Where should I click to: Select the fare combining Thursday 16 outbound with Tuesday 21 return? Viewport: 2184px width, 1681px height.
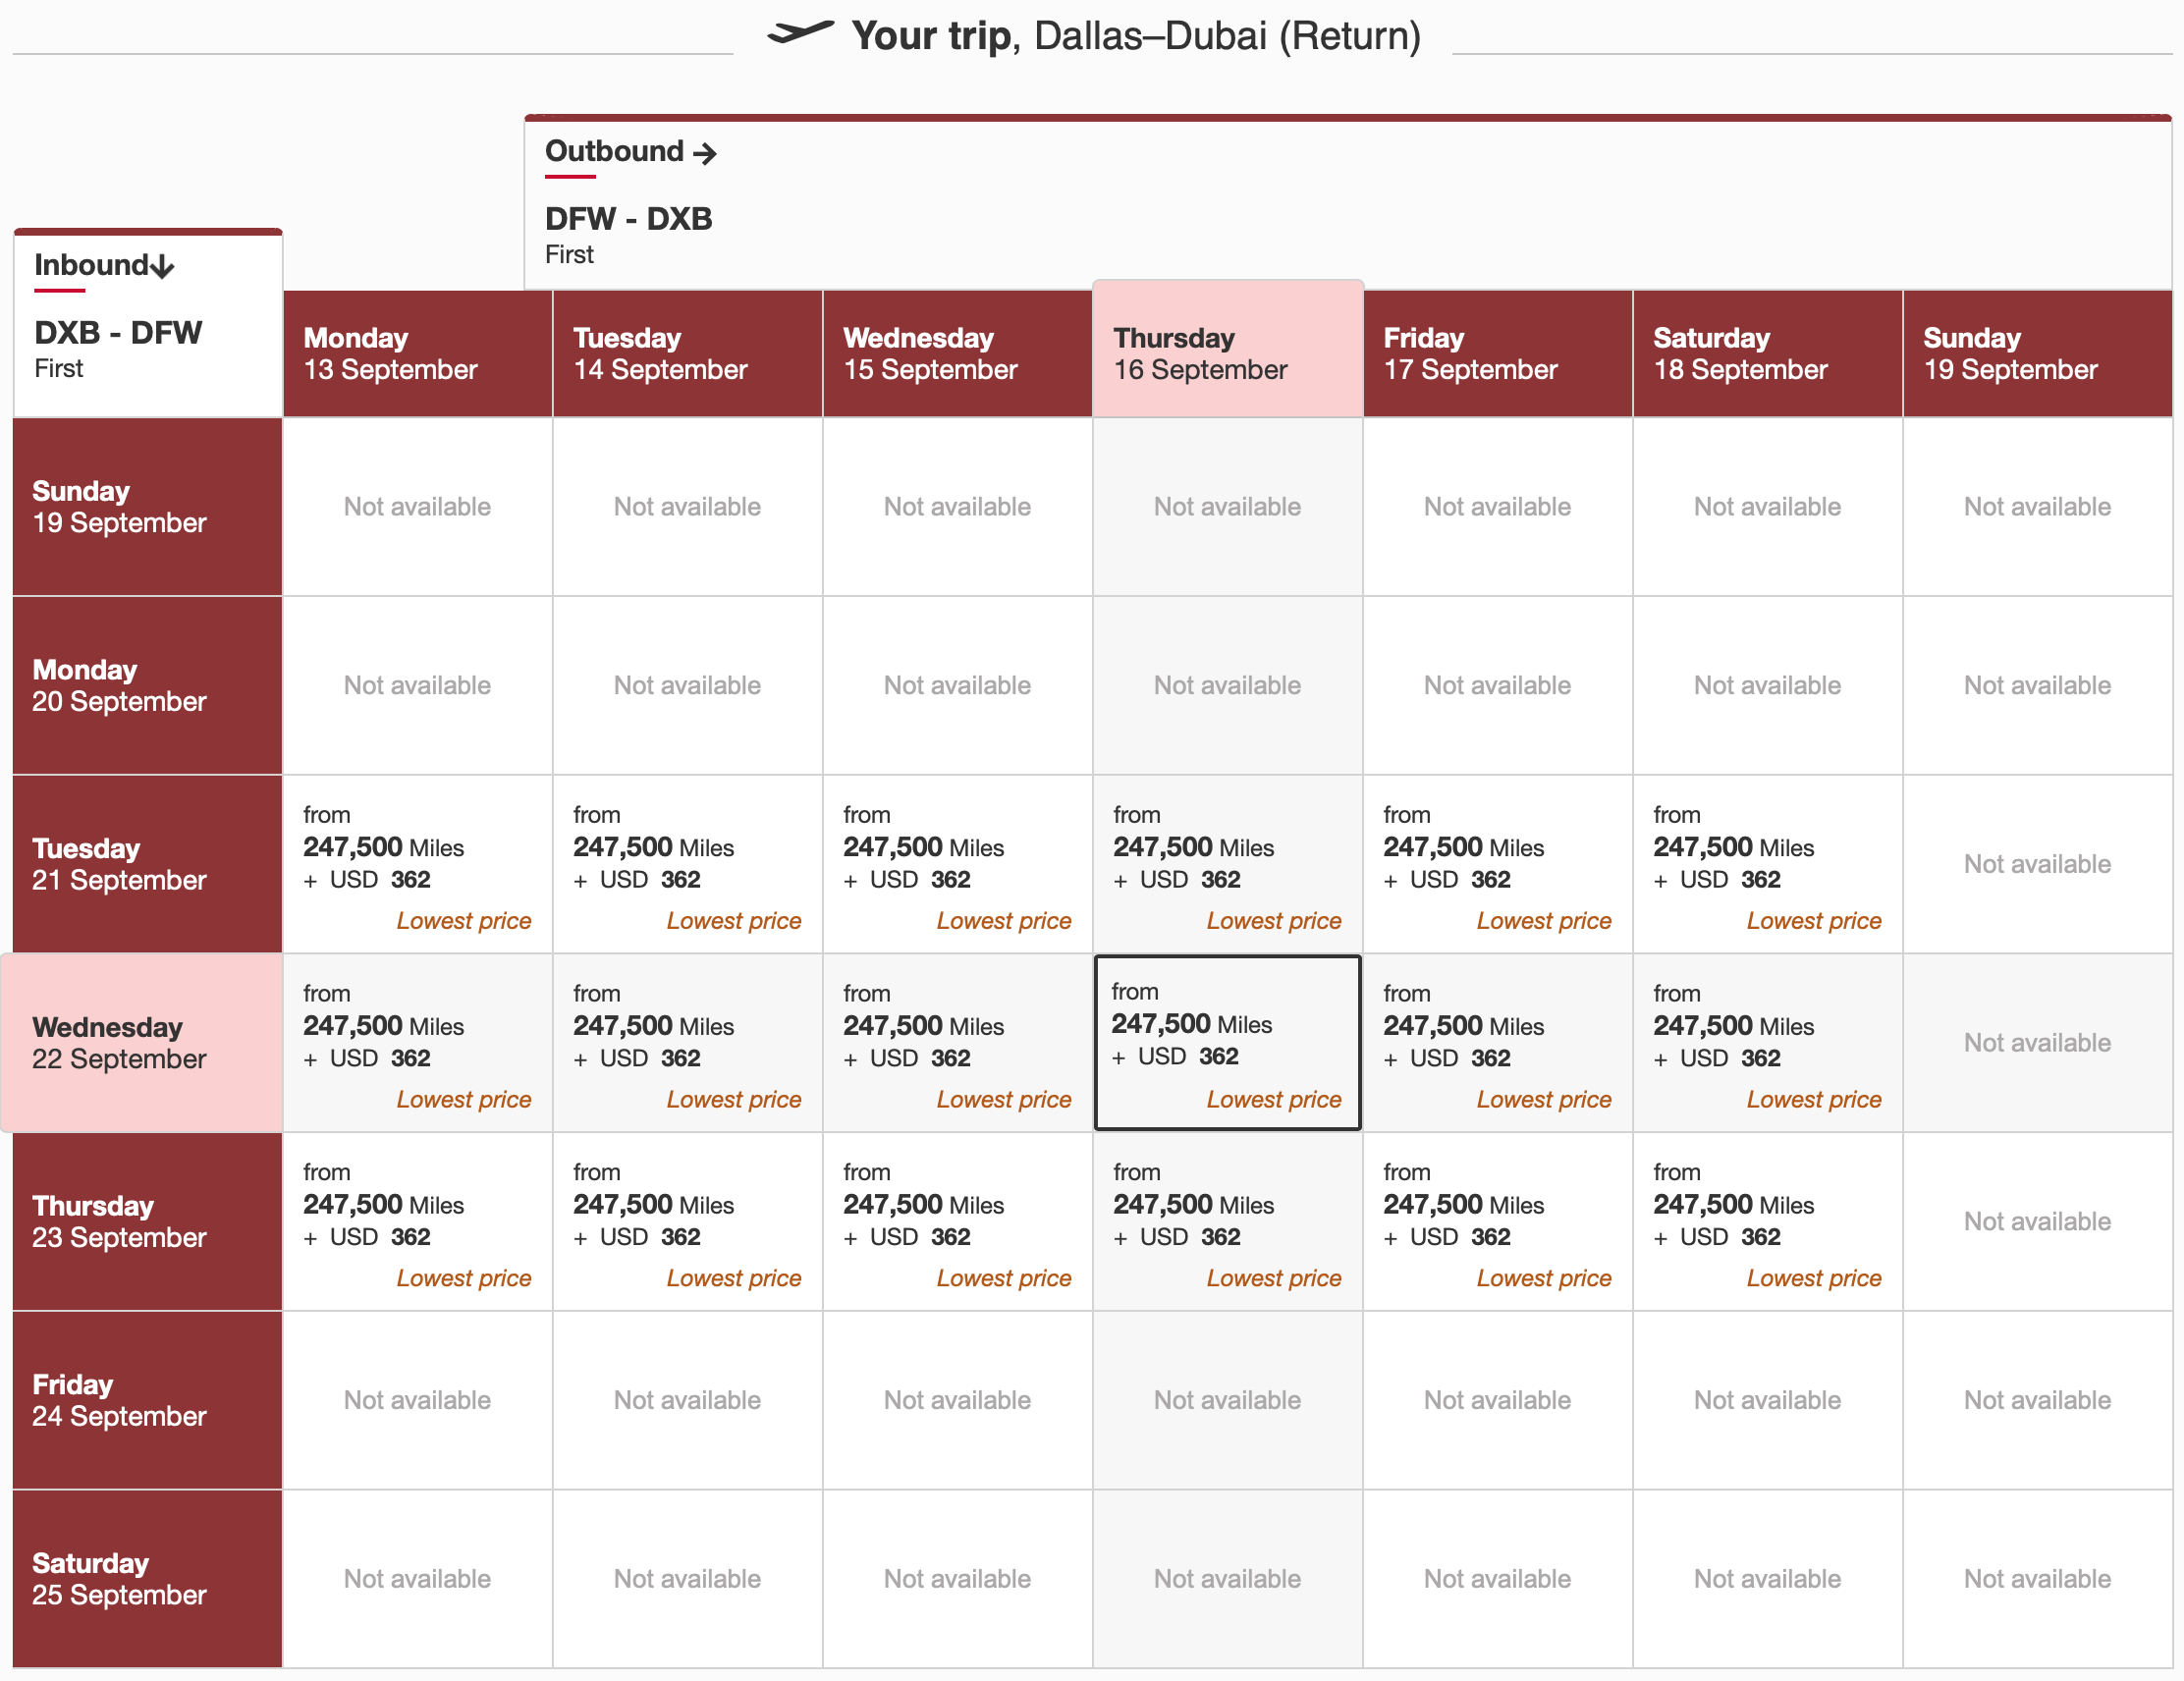(1227, 864)
